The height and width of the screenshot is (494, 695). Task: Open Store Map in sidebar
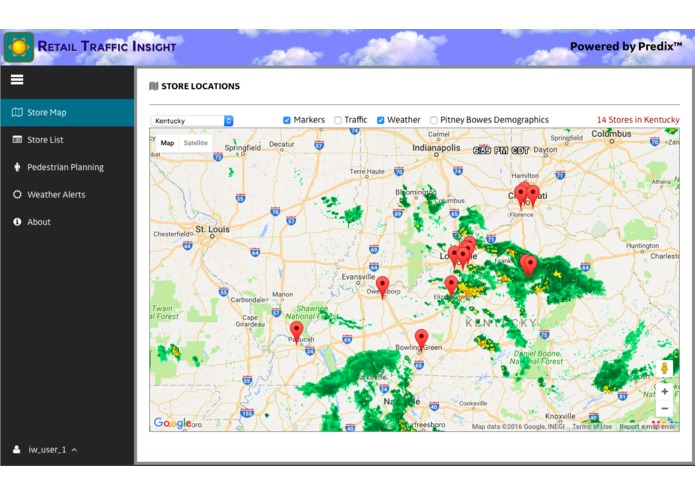tap(67, 113)
